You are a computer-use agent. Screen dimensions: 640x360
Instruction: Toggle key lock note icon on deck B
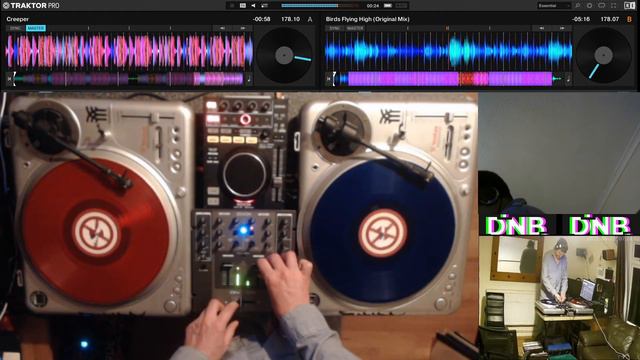568,79
